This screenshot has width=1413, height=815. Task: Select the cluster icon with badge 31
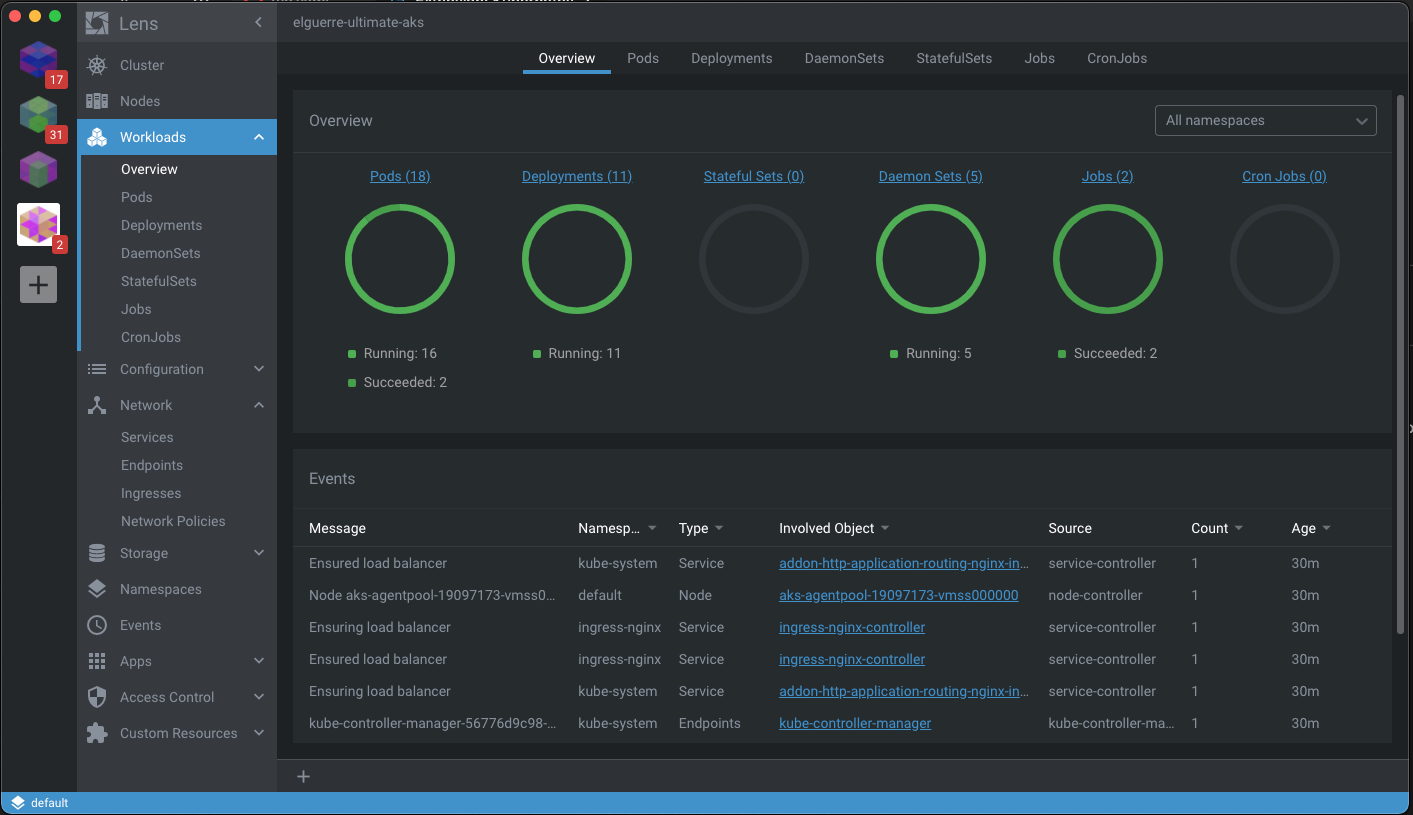(x=39, y=115)
